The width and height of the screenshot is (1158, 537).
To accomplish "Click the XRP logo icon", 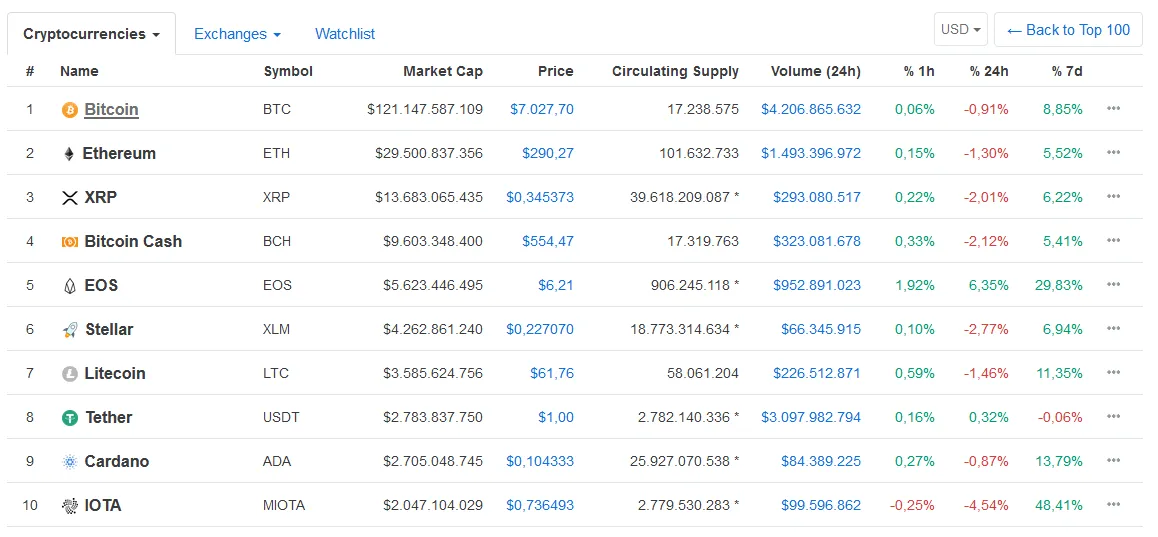I will point(69,198).
